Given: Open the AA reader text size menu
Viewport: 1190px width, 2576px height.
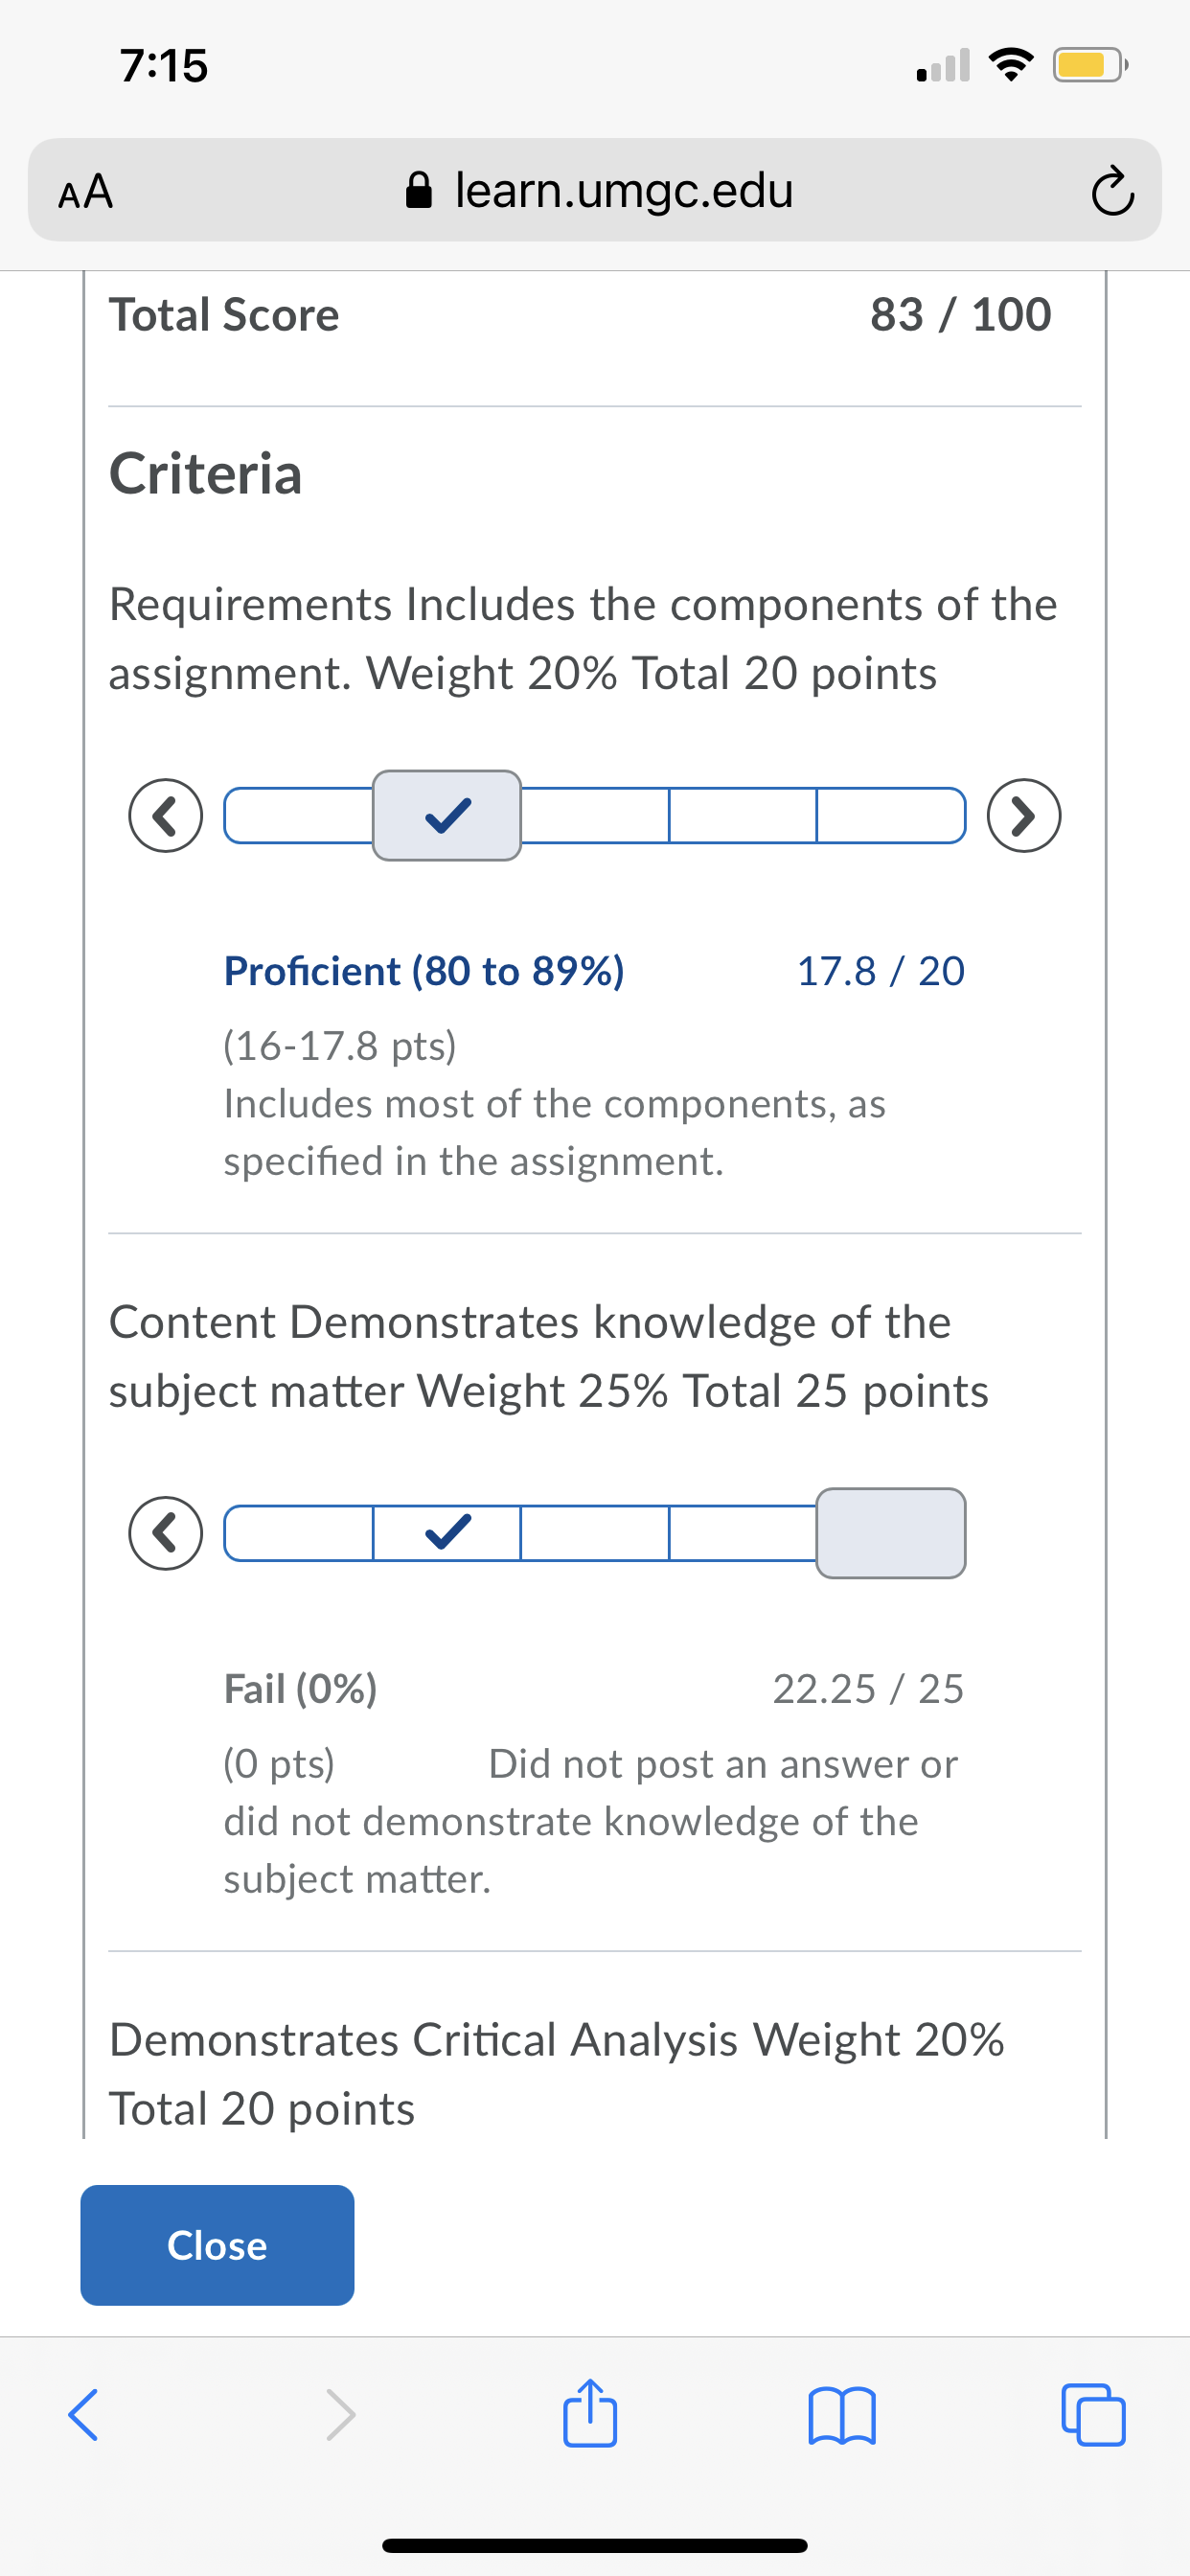Looking at the screenshot, I should coord(86,191).
